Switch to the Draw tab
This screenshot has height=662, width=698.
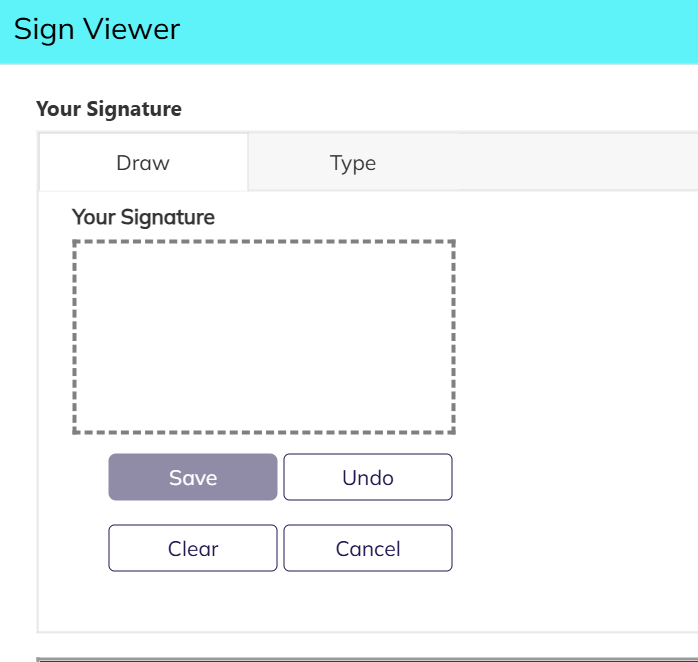(143, 162)
